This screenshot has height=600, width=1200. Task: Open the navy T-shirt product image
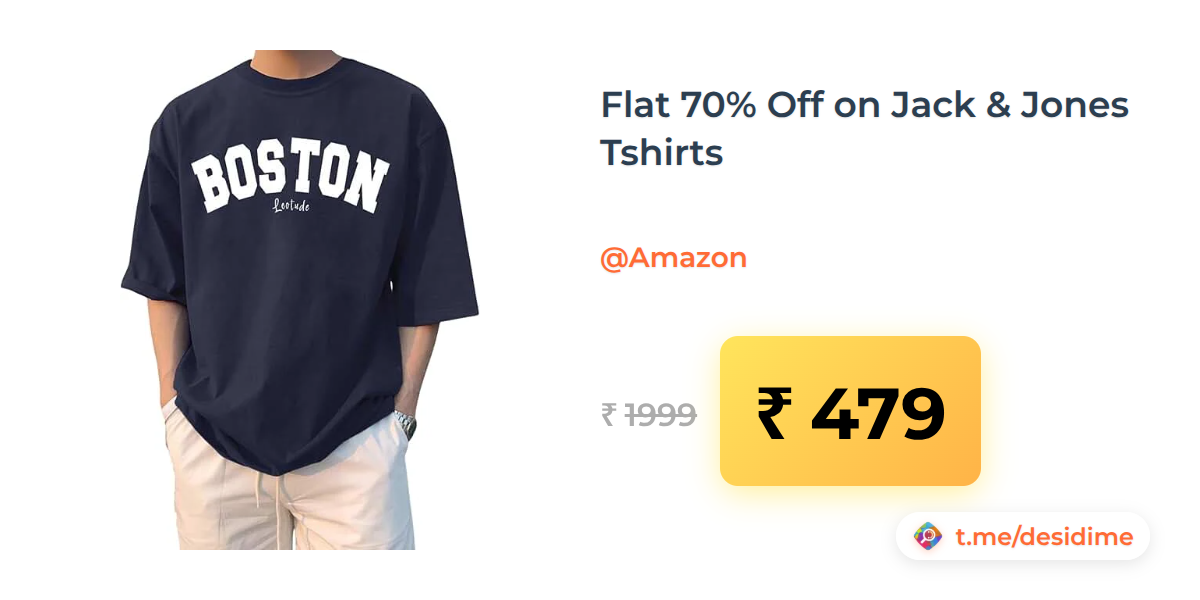pos(300,300)
